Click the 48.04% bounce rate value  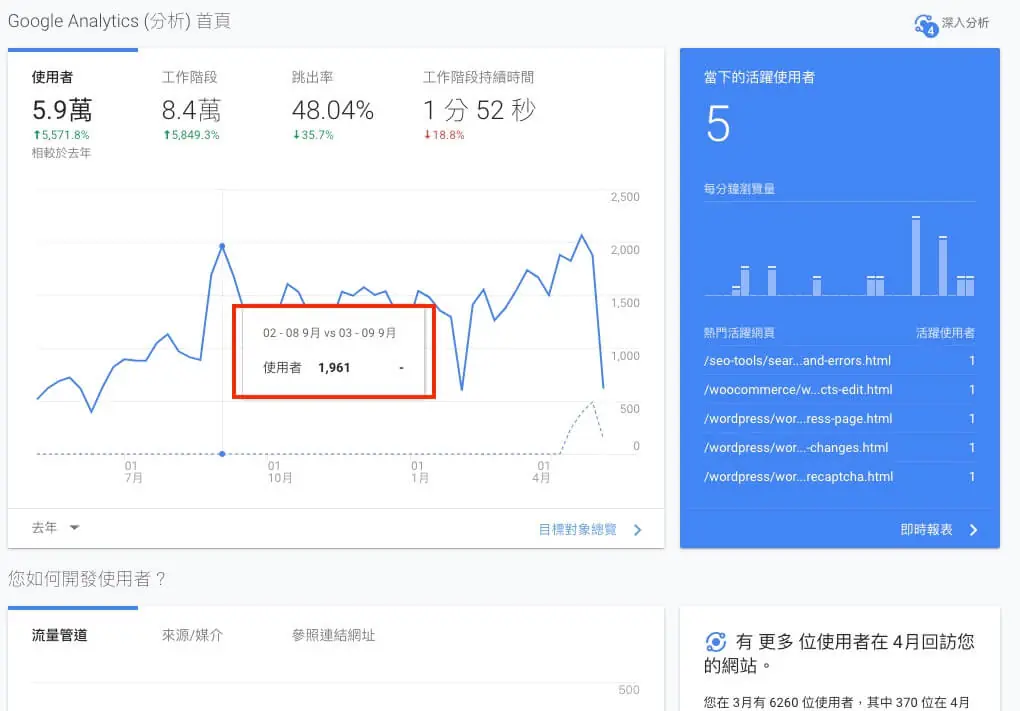(x=332, y=110)
